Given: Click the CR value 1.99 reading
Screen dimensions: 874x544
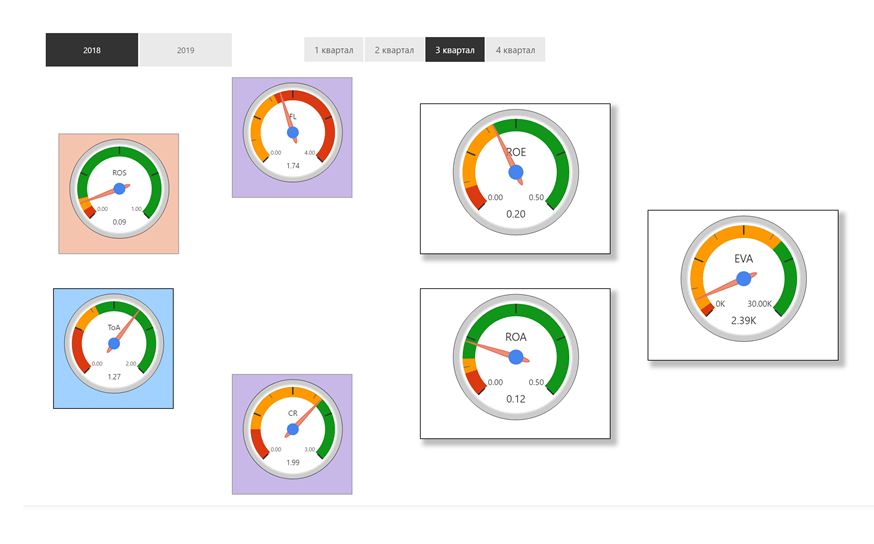Looking at the screenshot, I should [x=293, y=463].
